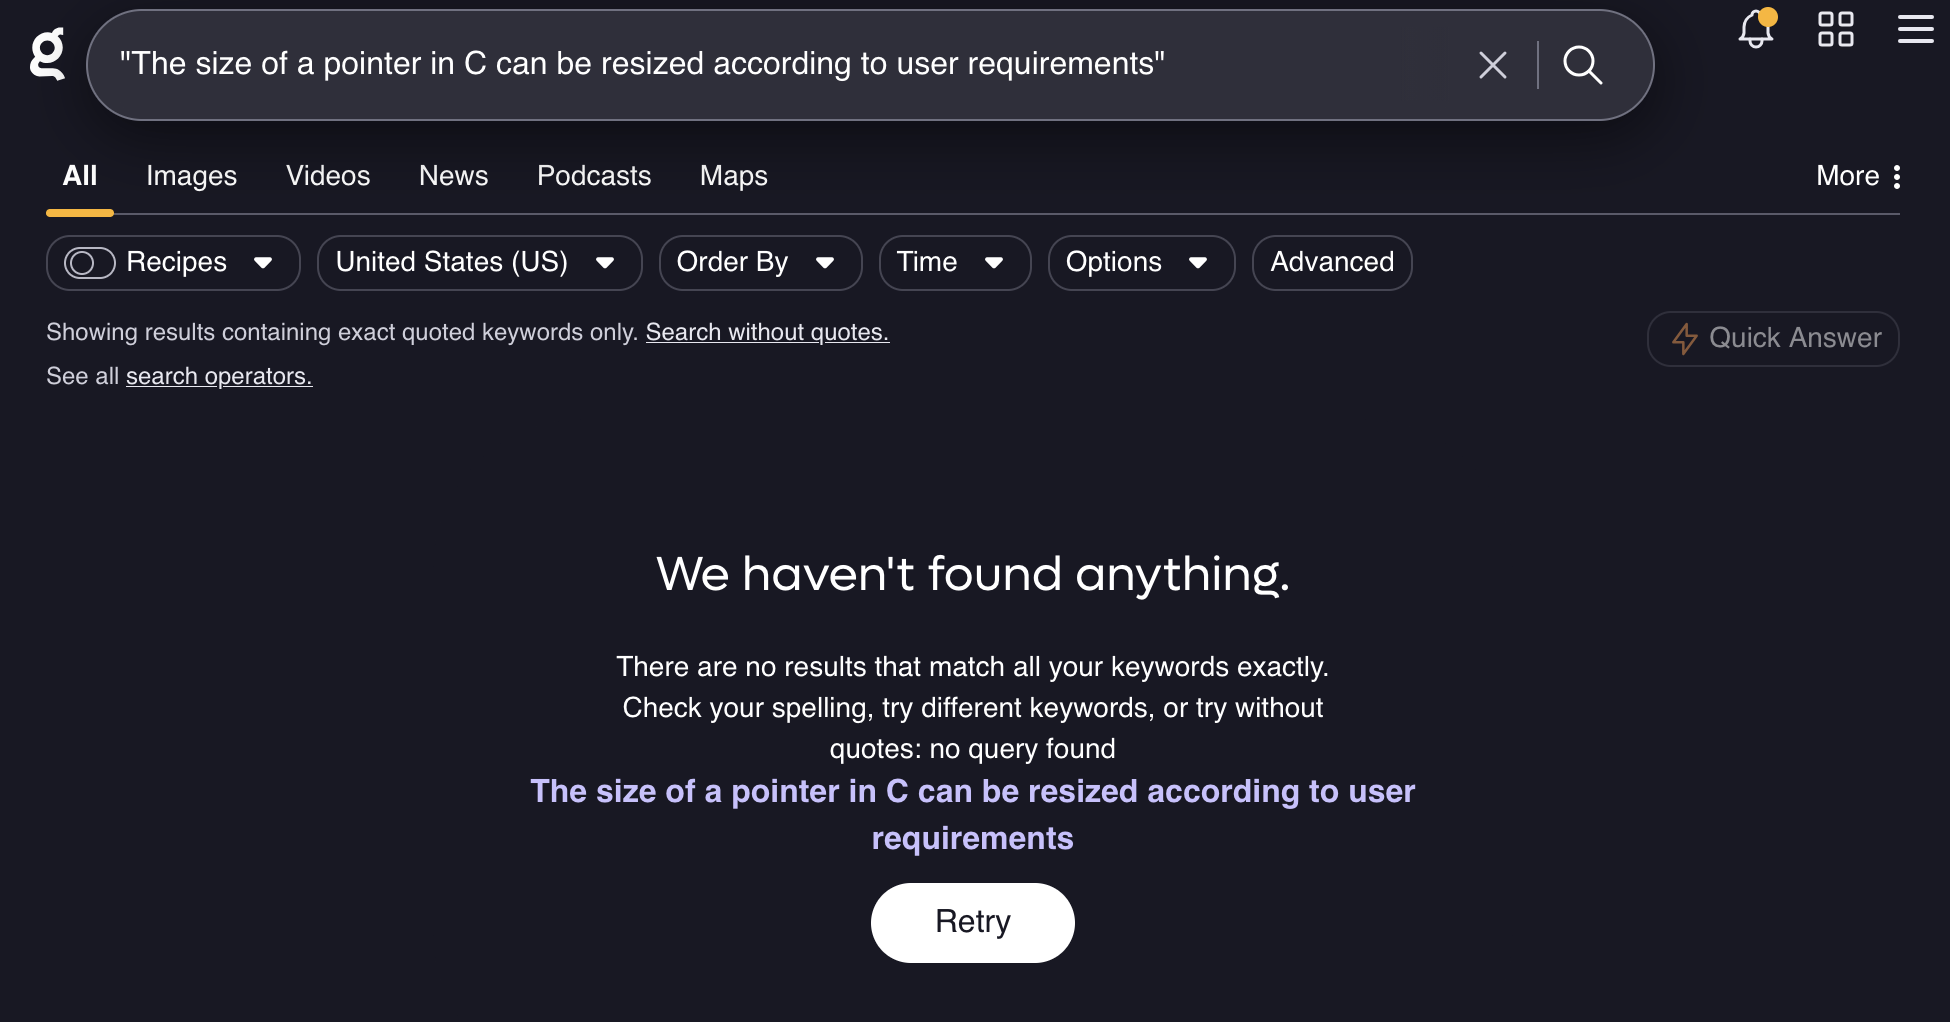Click the purple unquoted query suggestion text
This screenshot has height=1022, width=1950.
[972, 814]
